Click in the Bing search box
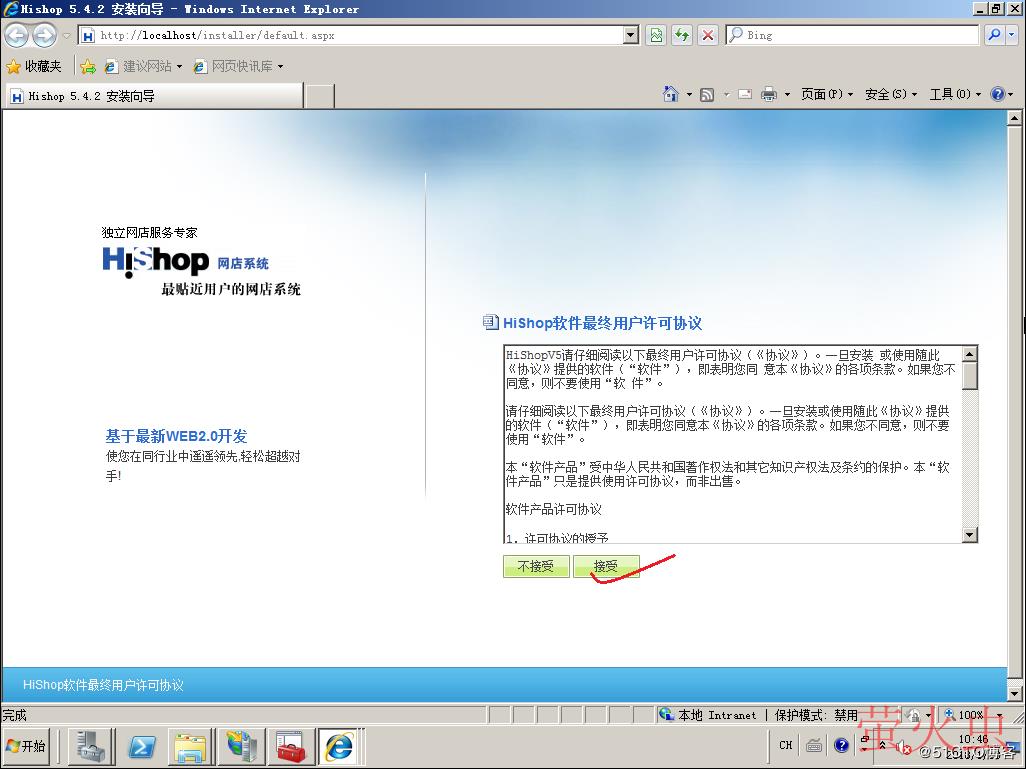The width and height of the screenshot is (1026, 769). [850, 35]
